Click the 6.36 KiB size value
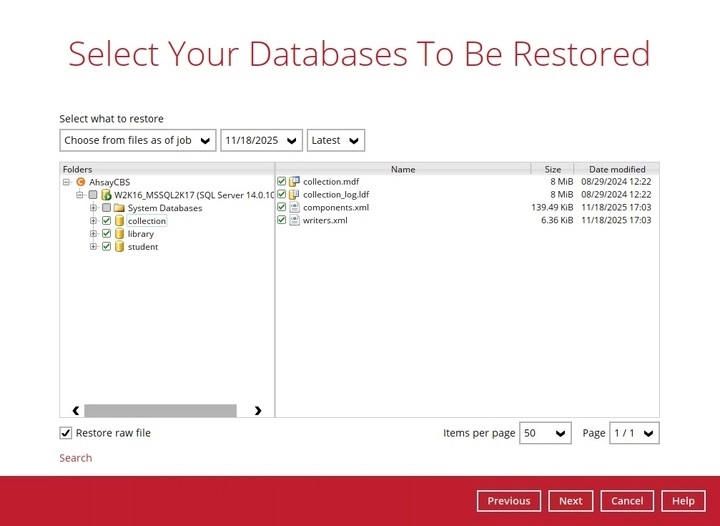The width and height of the screenshot is (720, 526). coord(557,220)
